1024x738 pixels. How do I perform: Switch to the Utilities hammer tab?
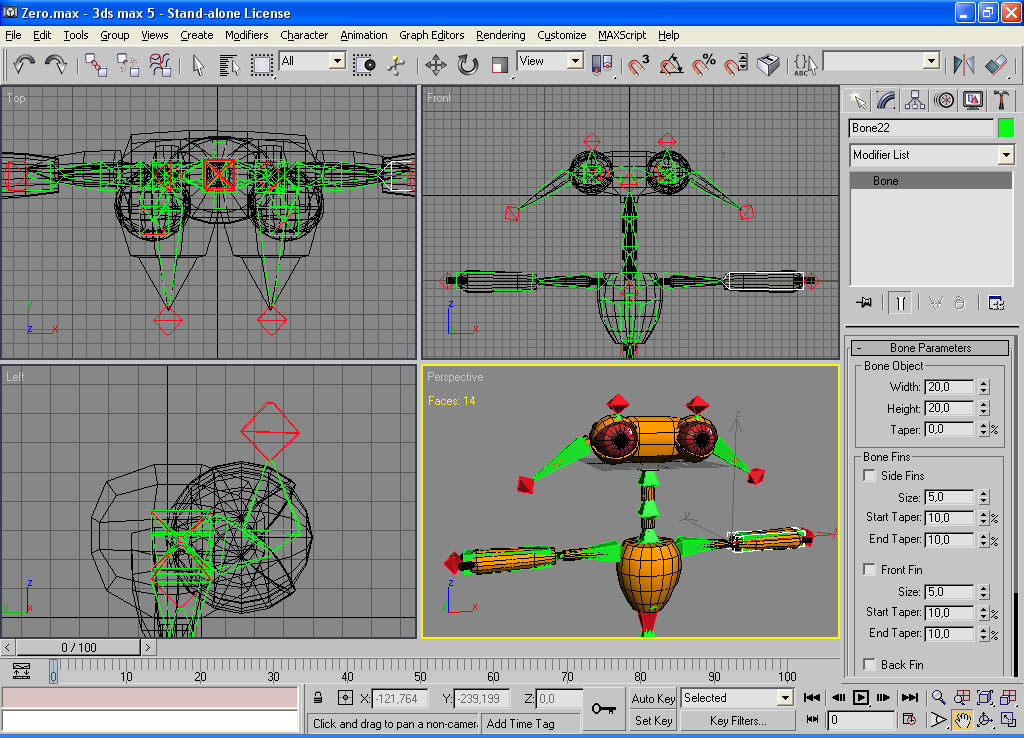[1000, 100]
